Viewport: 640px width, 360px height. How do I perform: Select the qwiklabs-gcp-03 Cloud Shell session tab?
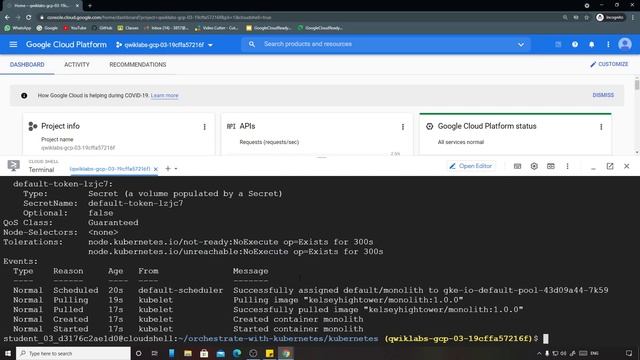click(109, 169)
